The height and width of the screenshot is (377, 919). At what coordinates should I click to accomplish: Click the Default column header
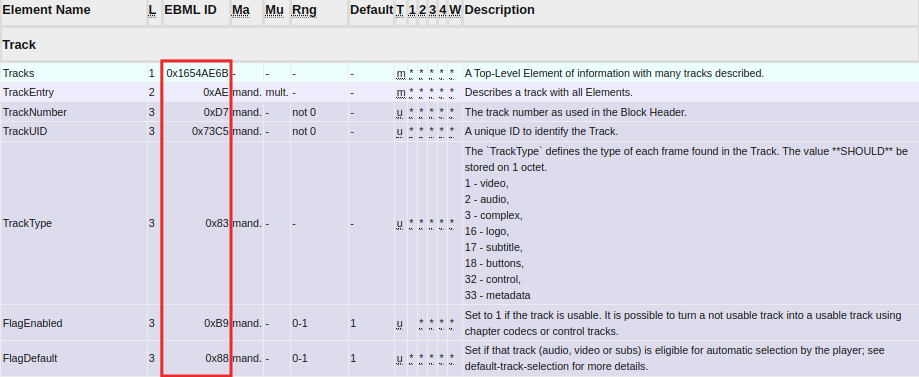point(372,10)
